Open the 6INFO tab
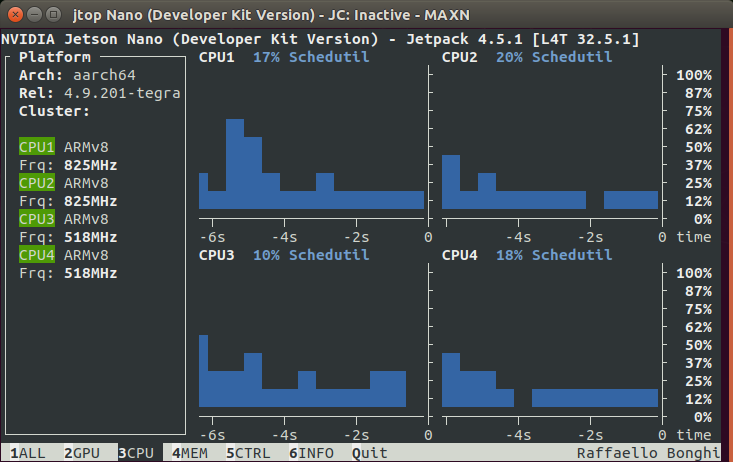Viewport: 733px width, 462px height. 311,453
